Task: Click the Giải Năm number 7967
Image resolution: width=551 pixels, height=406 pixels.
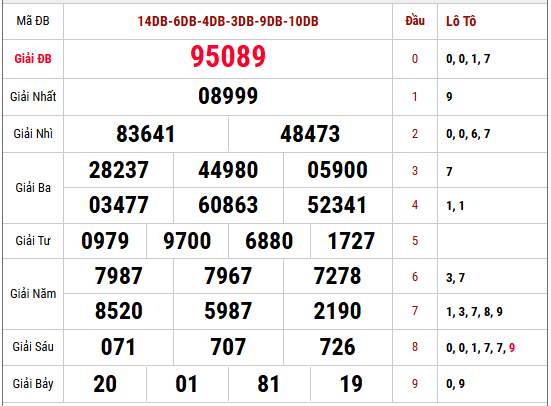Action: pyautogui.click(x=228, y=276)
